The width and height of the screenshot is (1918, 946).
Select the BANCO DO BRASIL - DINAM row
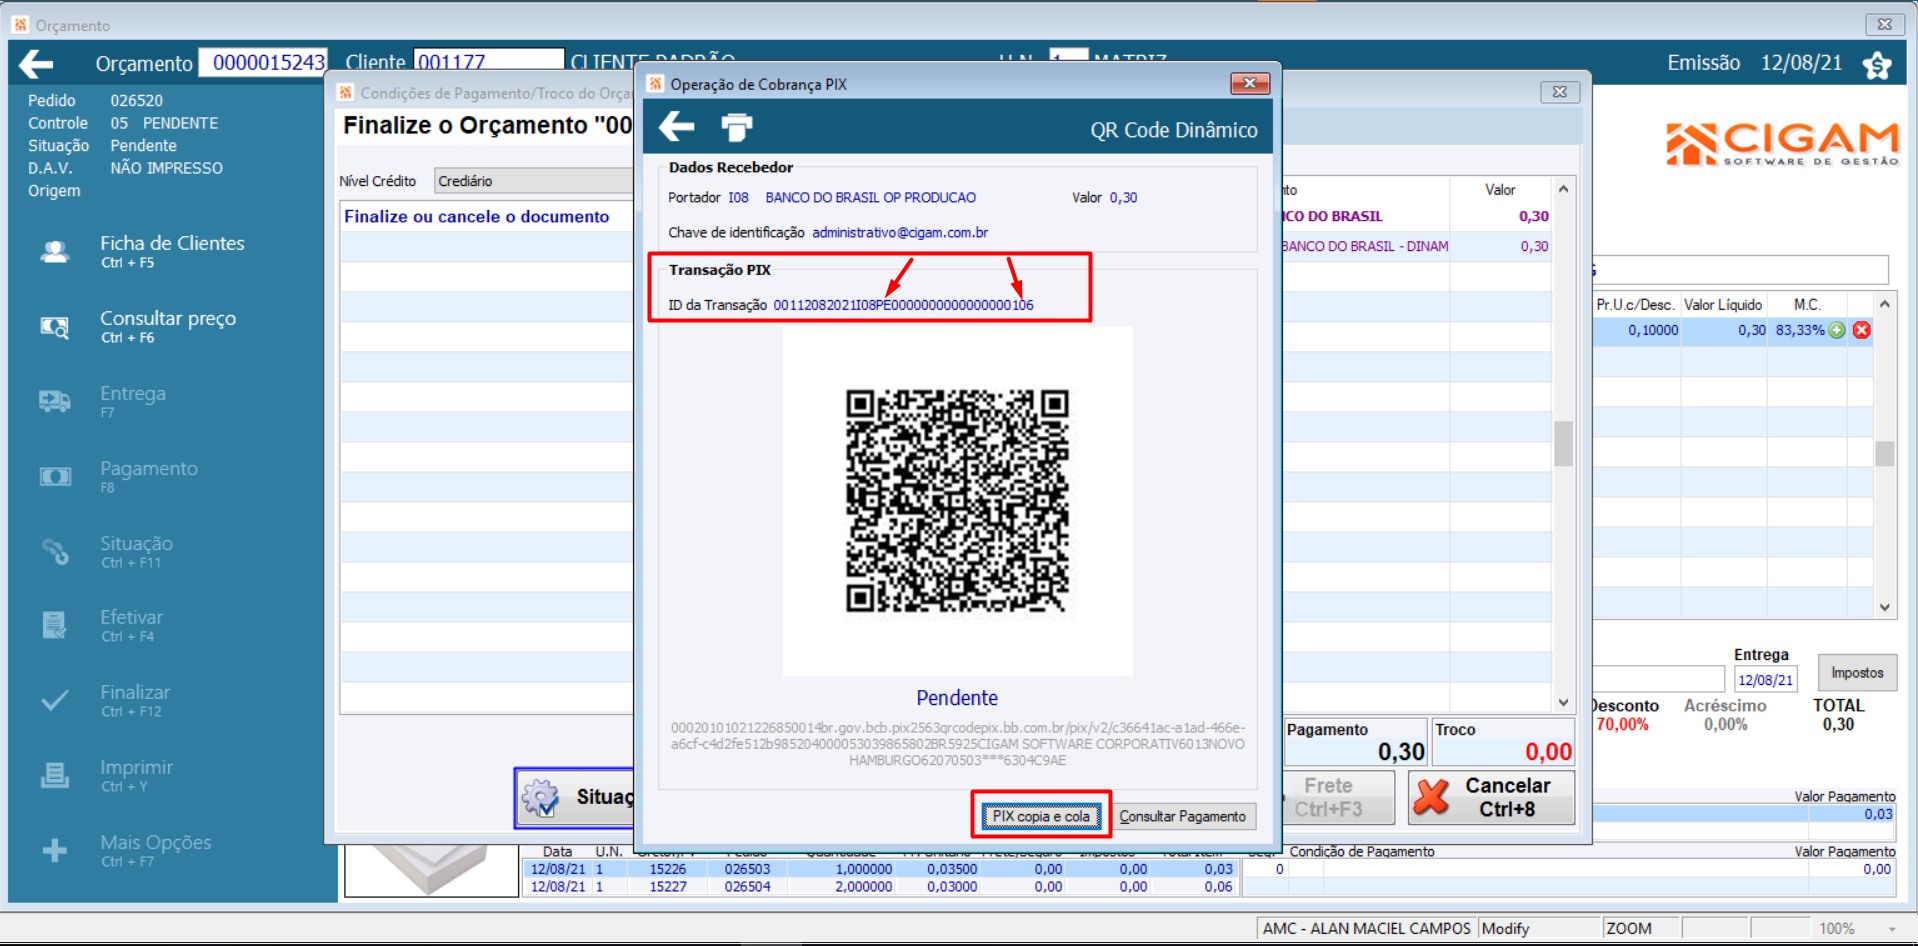(1415, 246)
